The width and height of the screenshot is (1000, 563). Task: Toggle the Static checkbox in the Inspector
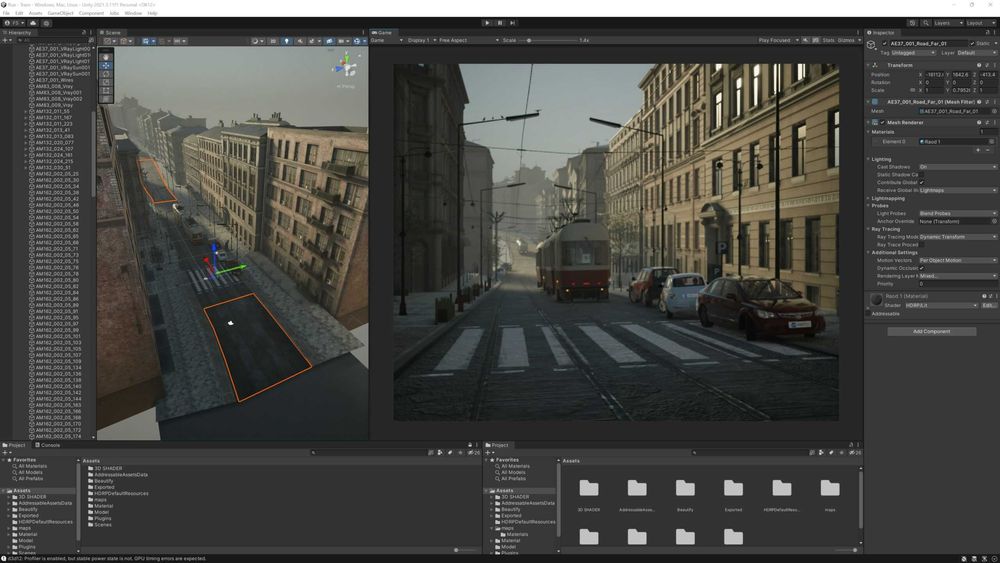(970, 44)
